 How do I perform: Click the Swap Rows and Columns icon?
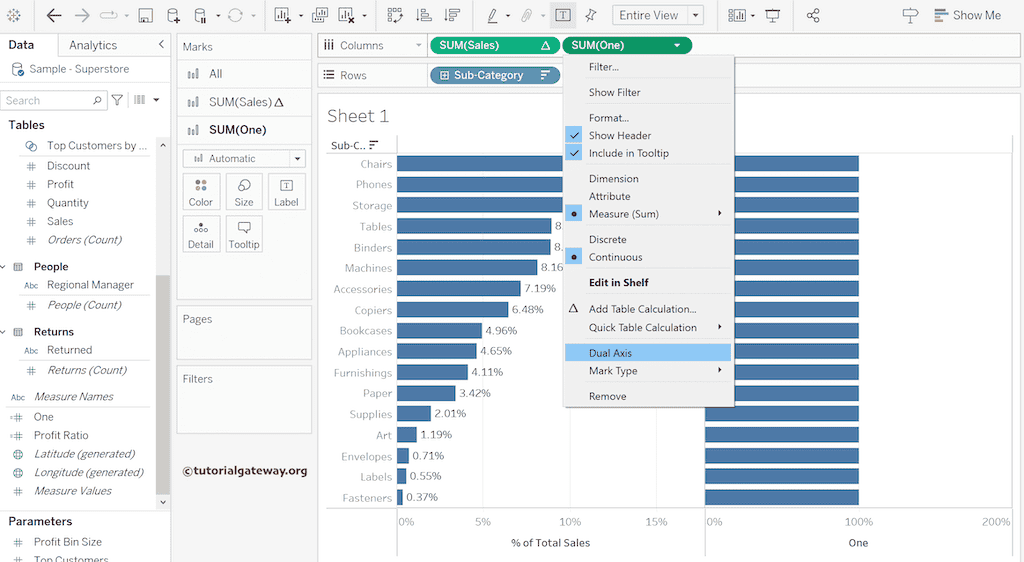(x=395, y=16)
